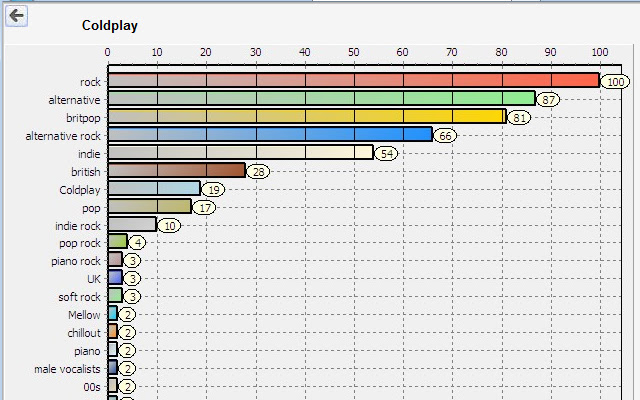Viewport: 640px width, 400px height.
Task: Select the green alternative bar
Action: (x=322, y=98)
